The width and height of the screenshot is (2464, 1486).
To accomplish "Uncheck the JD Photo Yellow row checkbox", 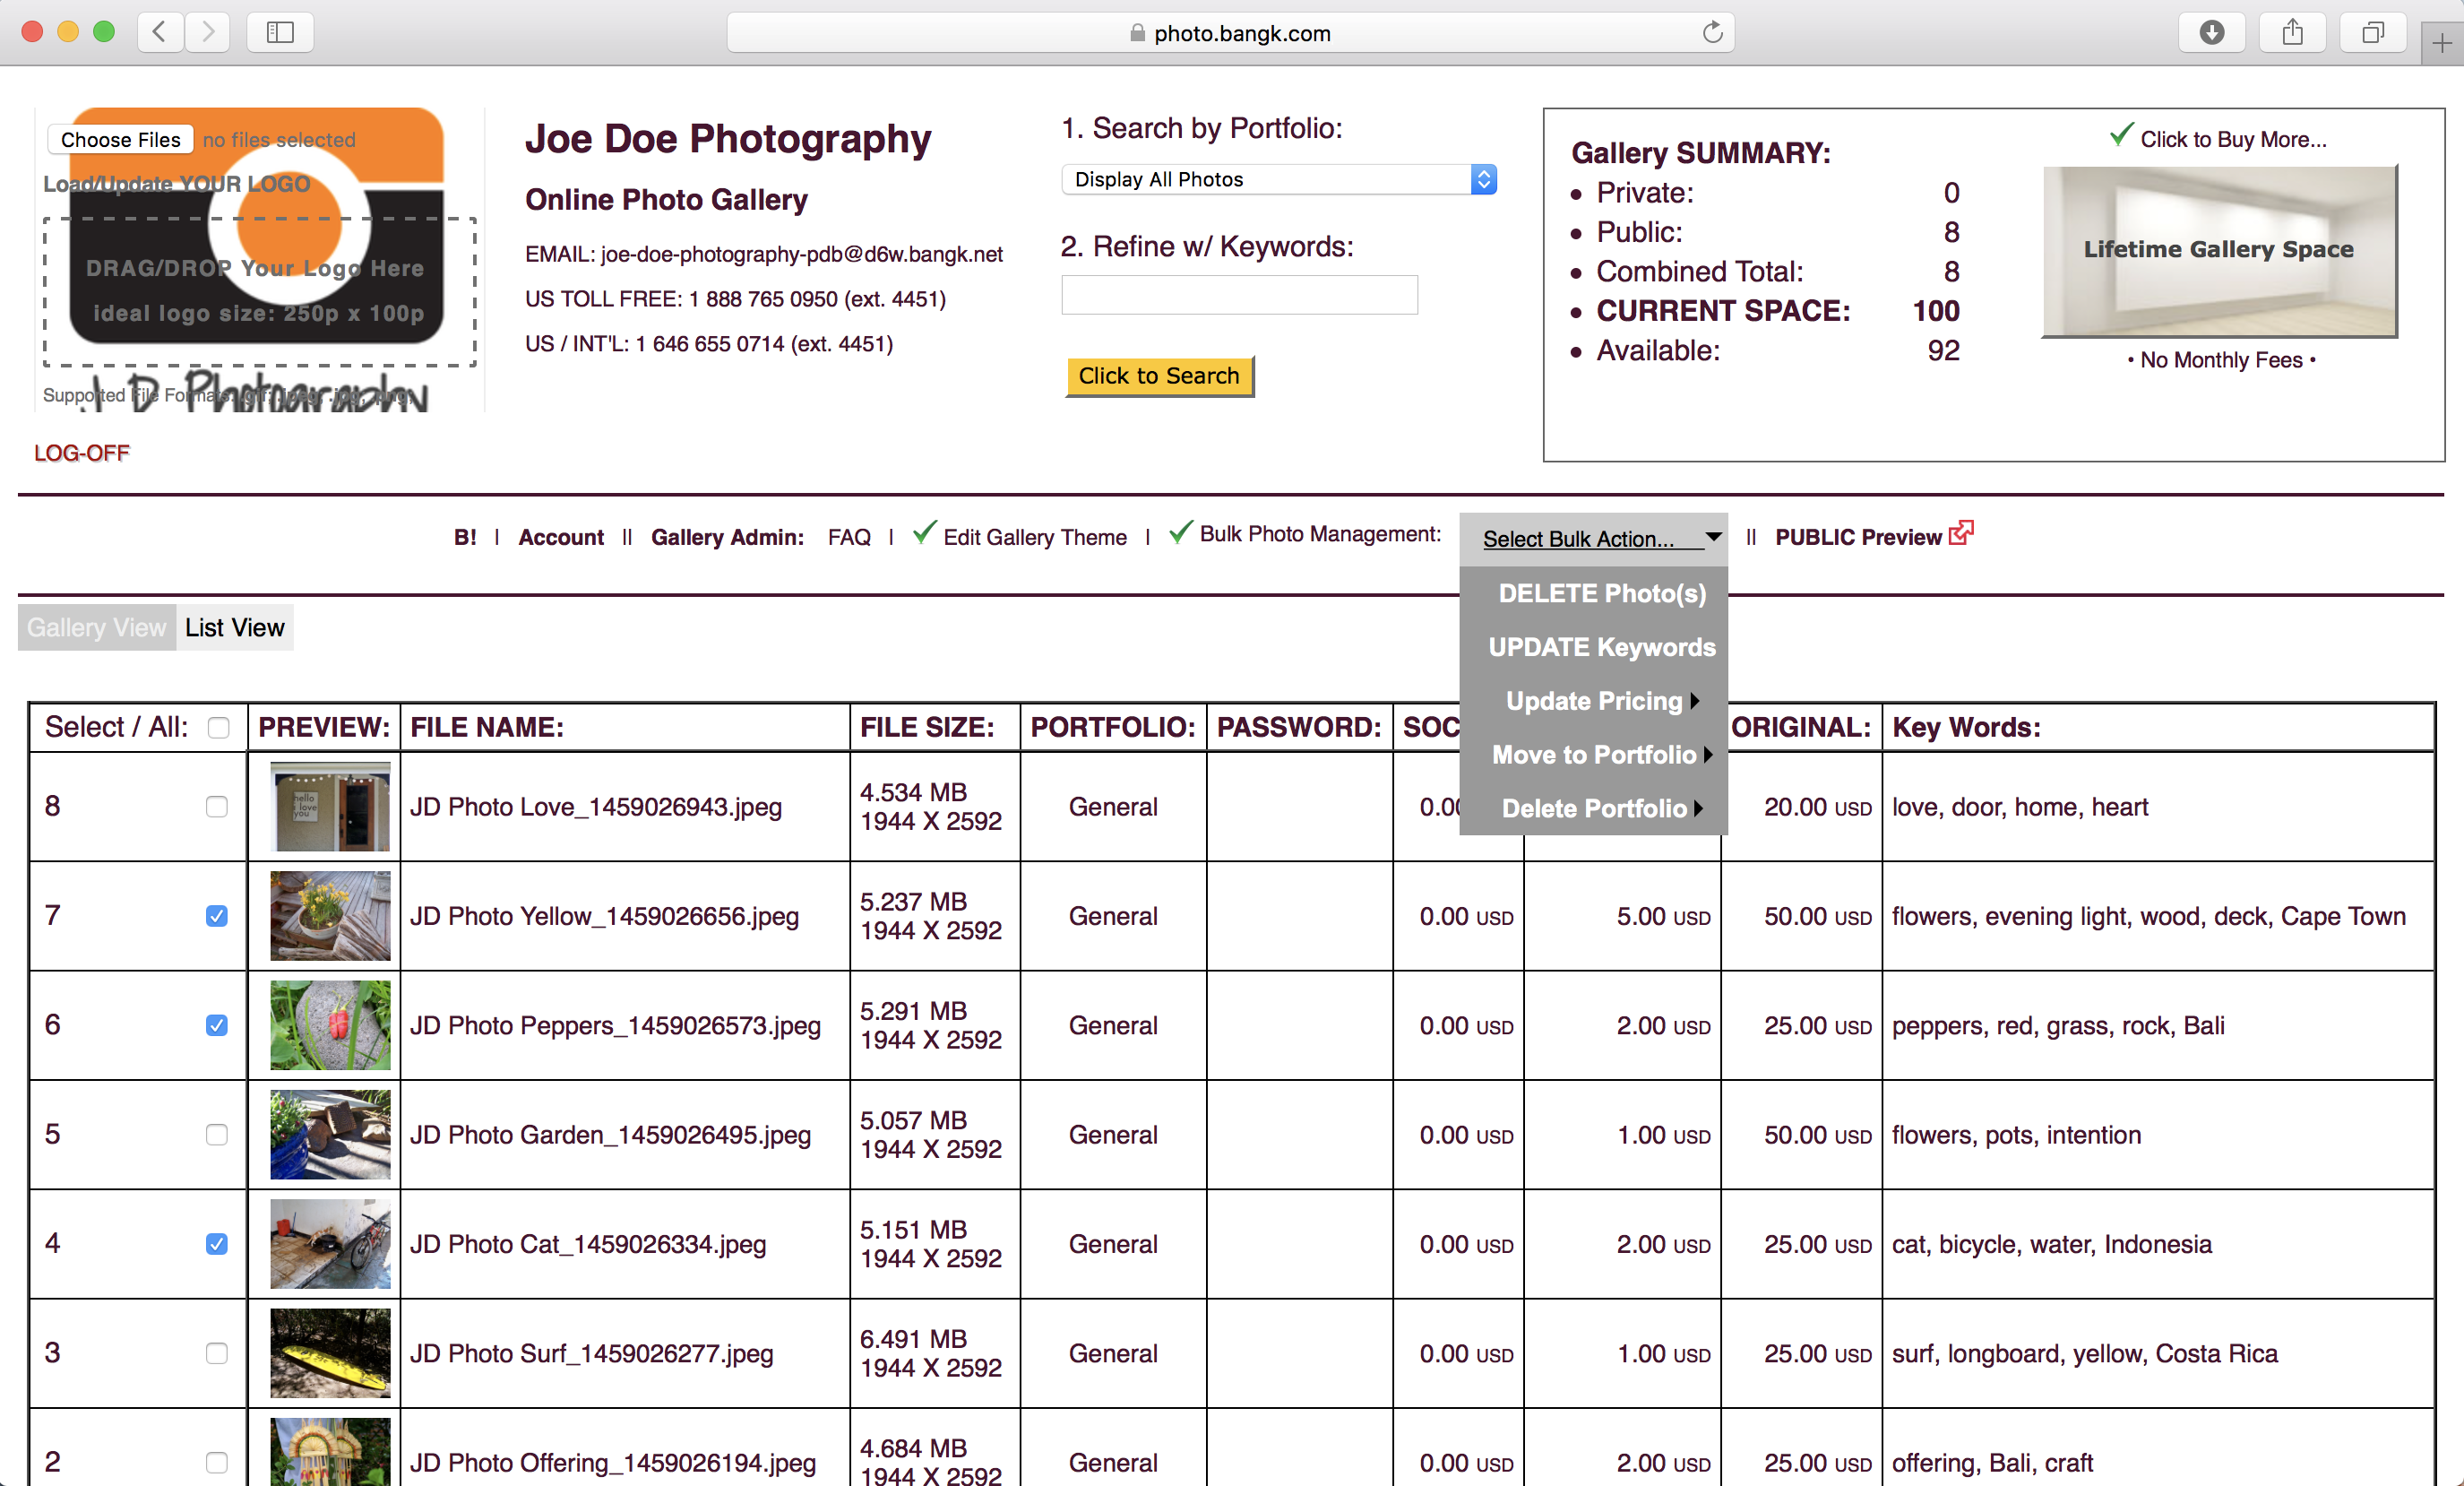I will [x=216, y=916].
